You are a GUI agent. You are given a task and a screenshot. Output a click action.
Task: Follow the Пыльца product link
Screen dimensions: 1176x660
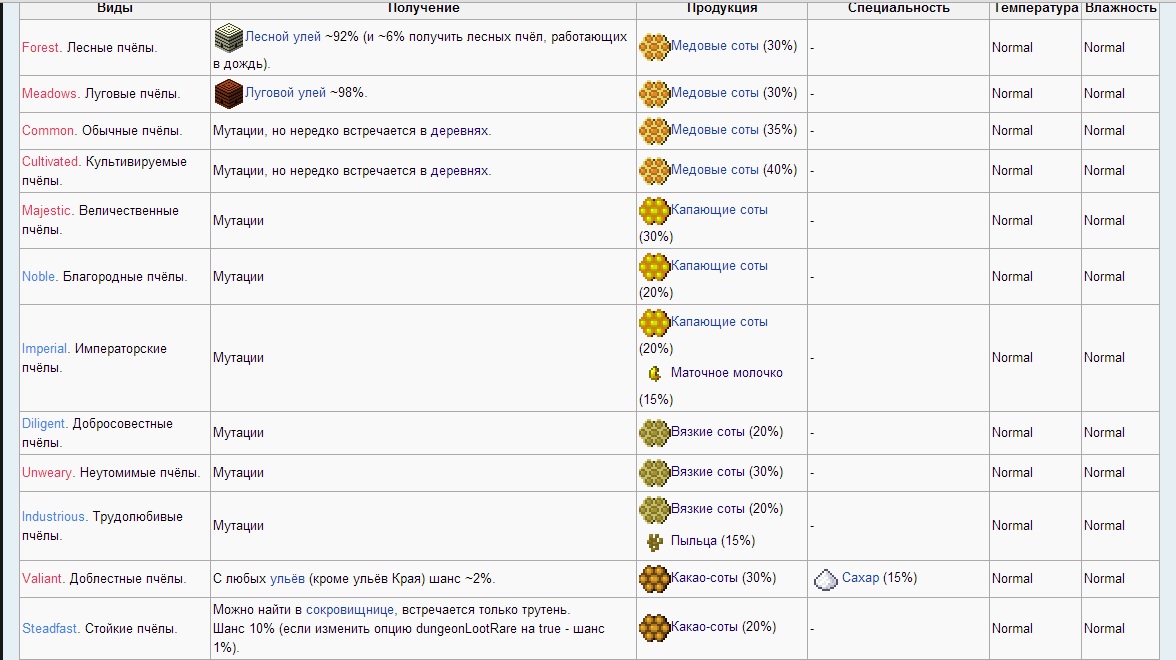[x=694, y=541]
